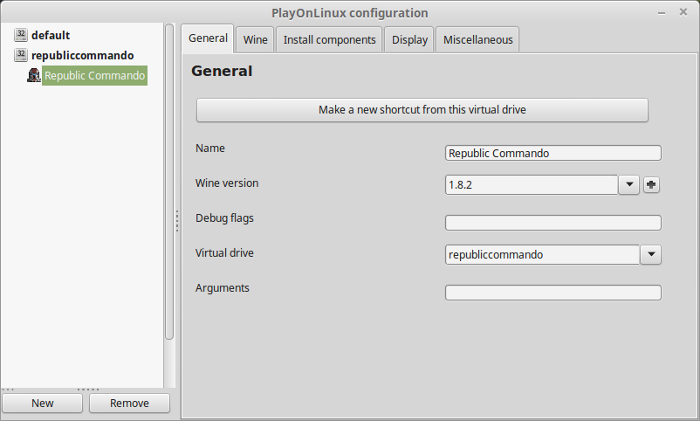This screenshot has width=700, height=421.
Task: Select the republiccommando drive entry
Action: coord(83,55)
